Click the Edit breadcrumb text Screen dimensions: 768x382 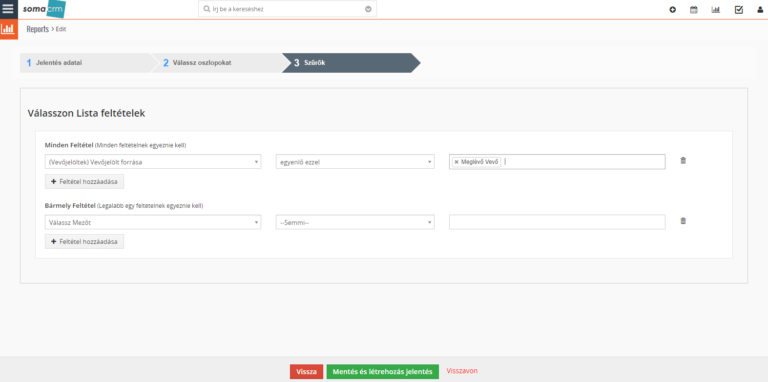tap(61, 29)
